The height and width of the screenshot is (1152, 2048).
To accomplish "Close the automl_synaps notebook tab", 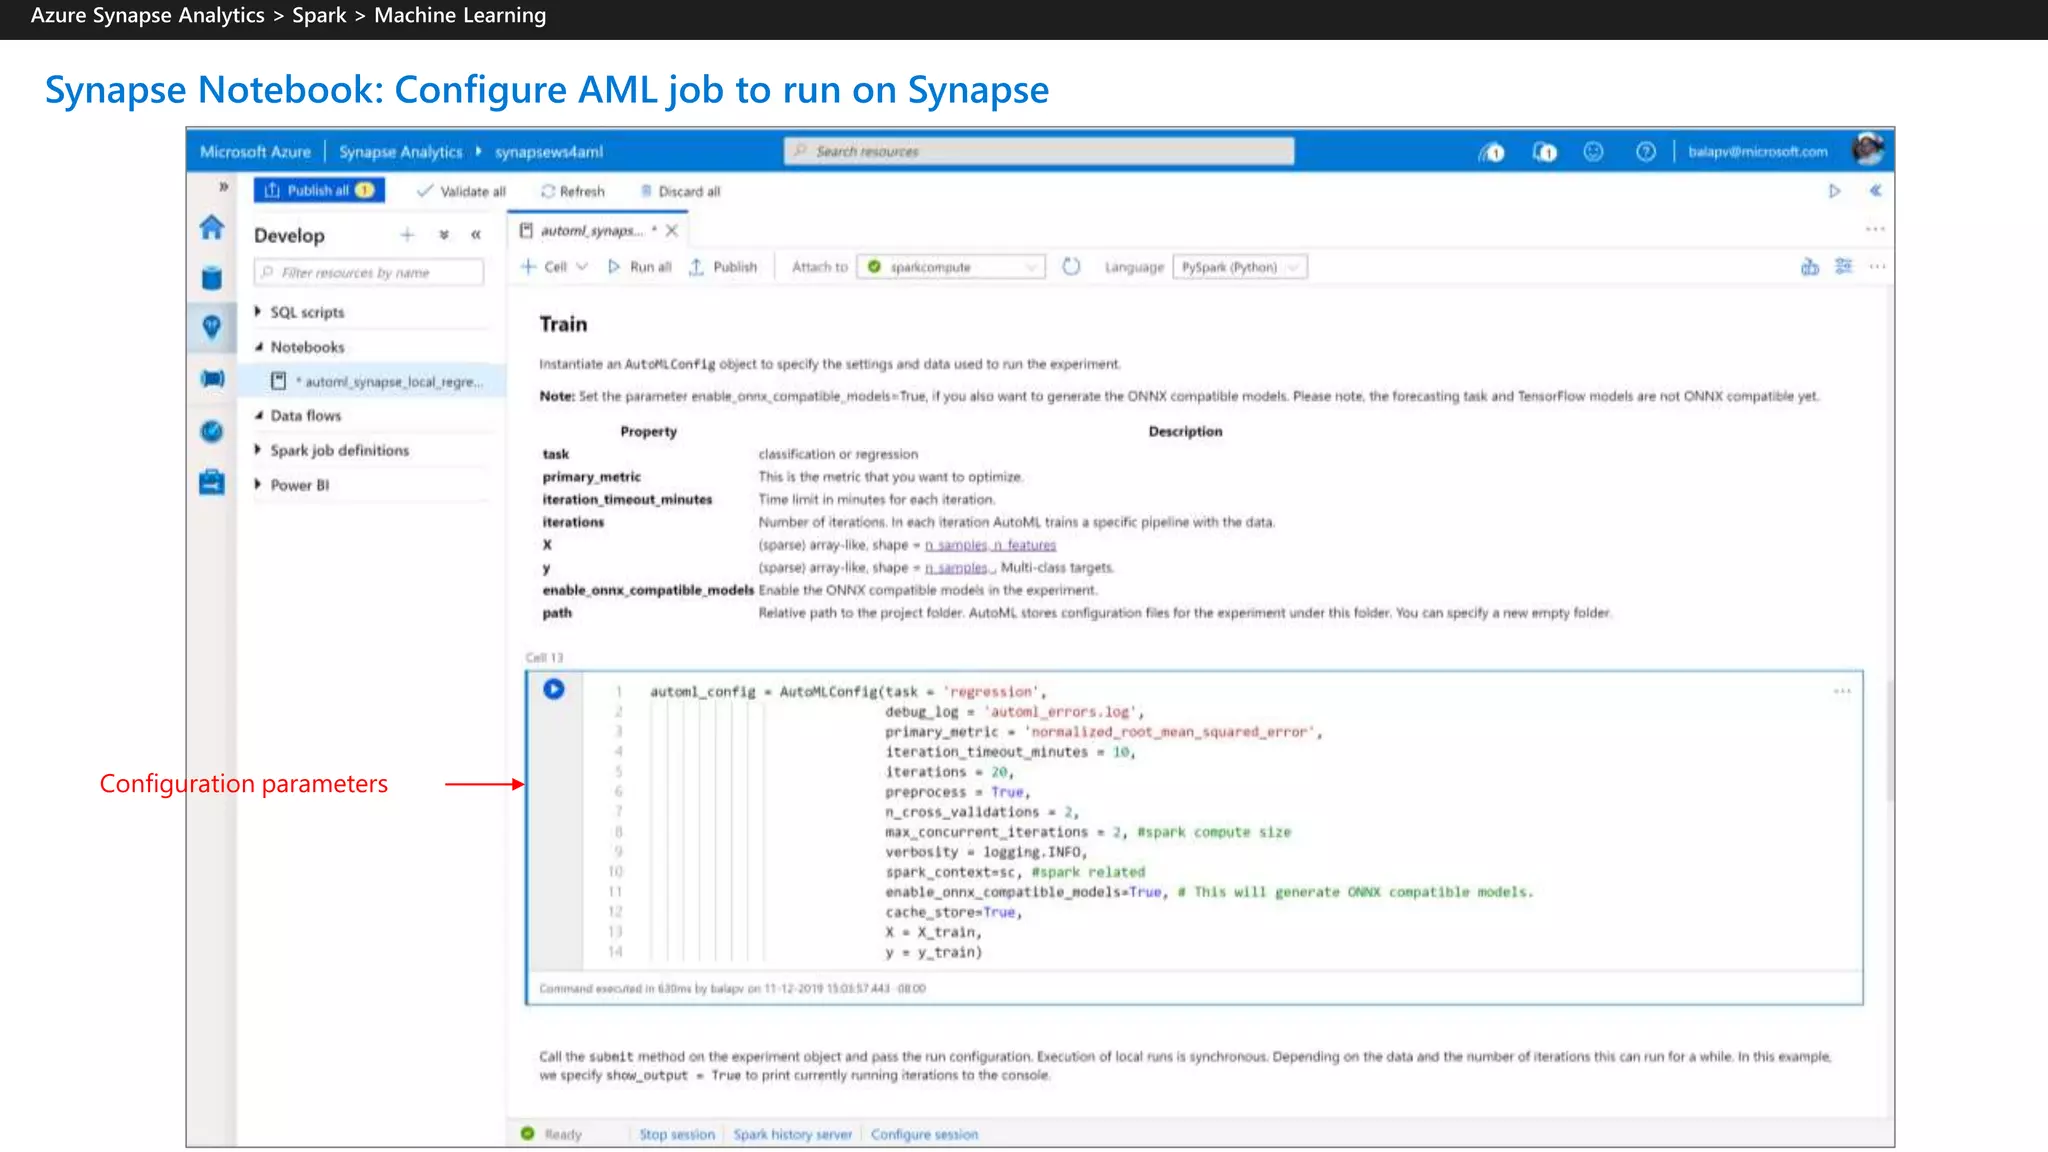I will (x=672, y=231).
